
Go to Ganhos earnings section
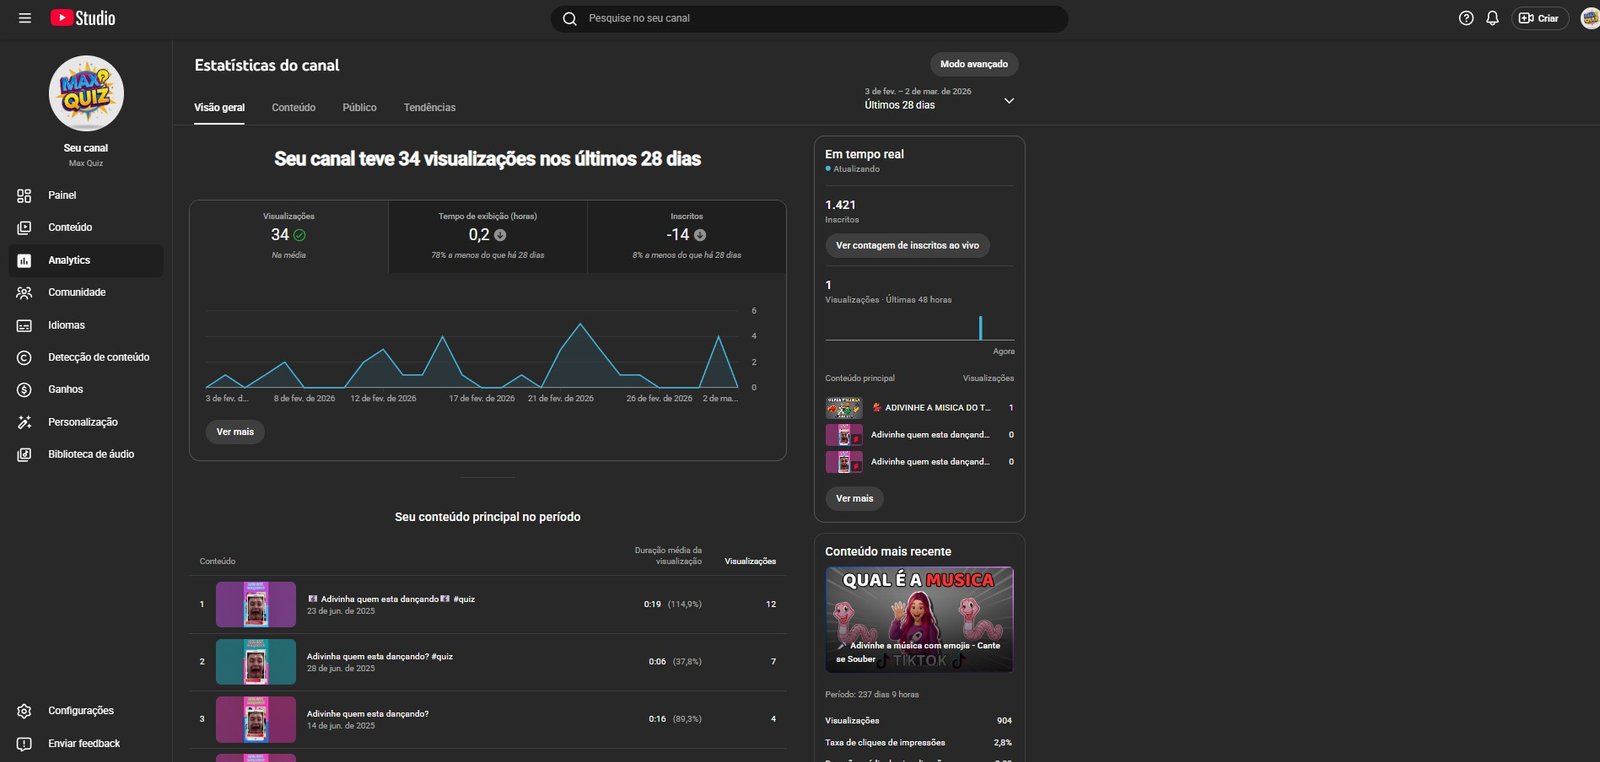click(x=65, y=389)
